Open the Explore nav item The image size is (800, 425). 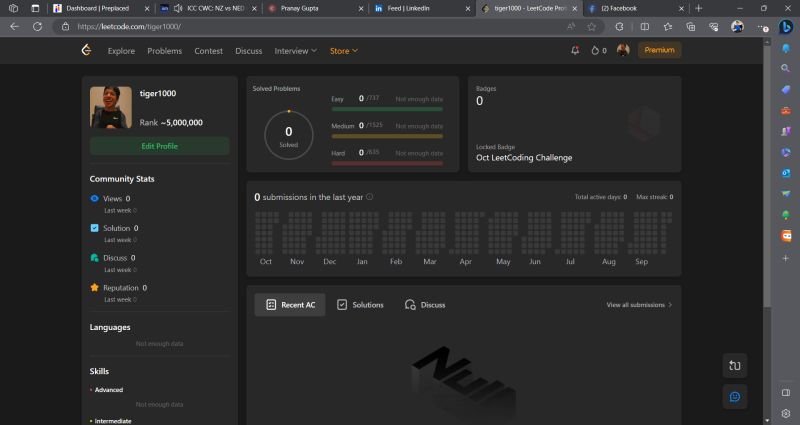tap(121, 51)
